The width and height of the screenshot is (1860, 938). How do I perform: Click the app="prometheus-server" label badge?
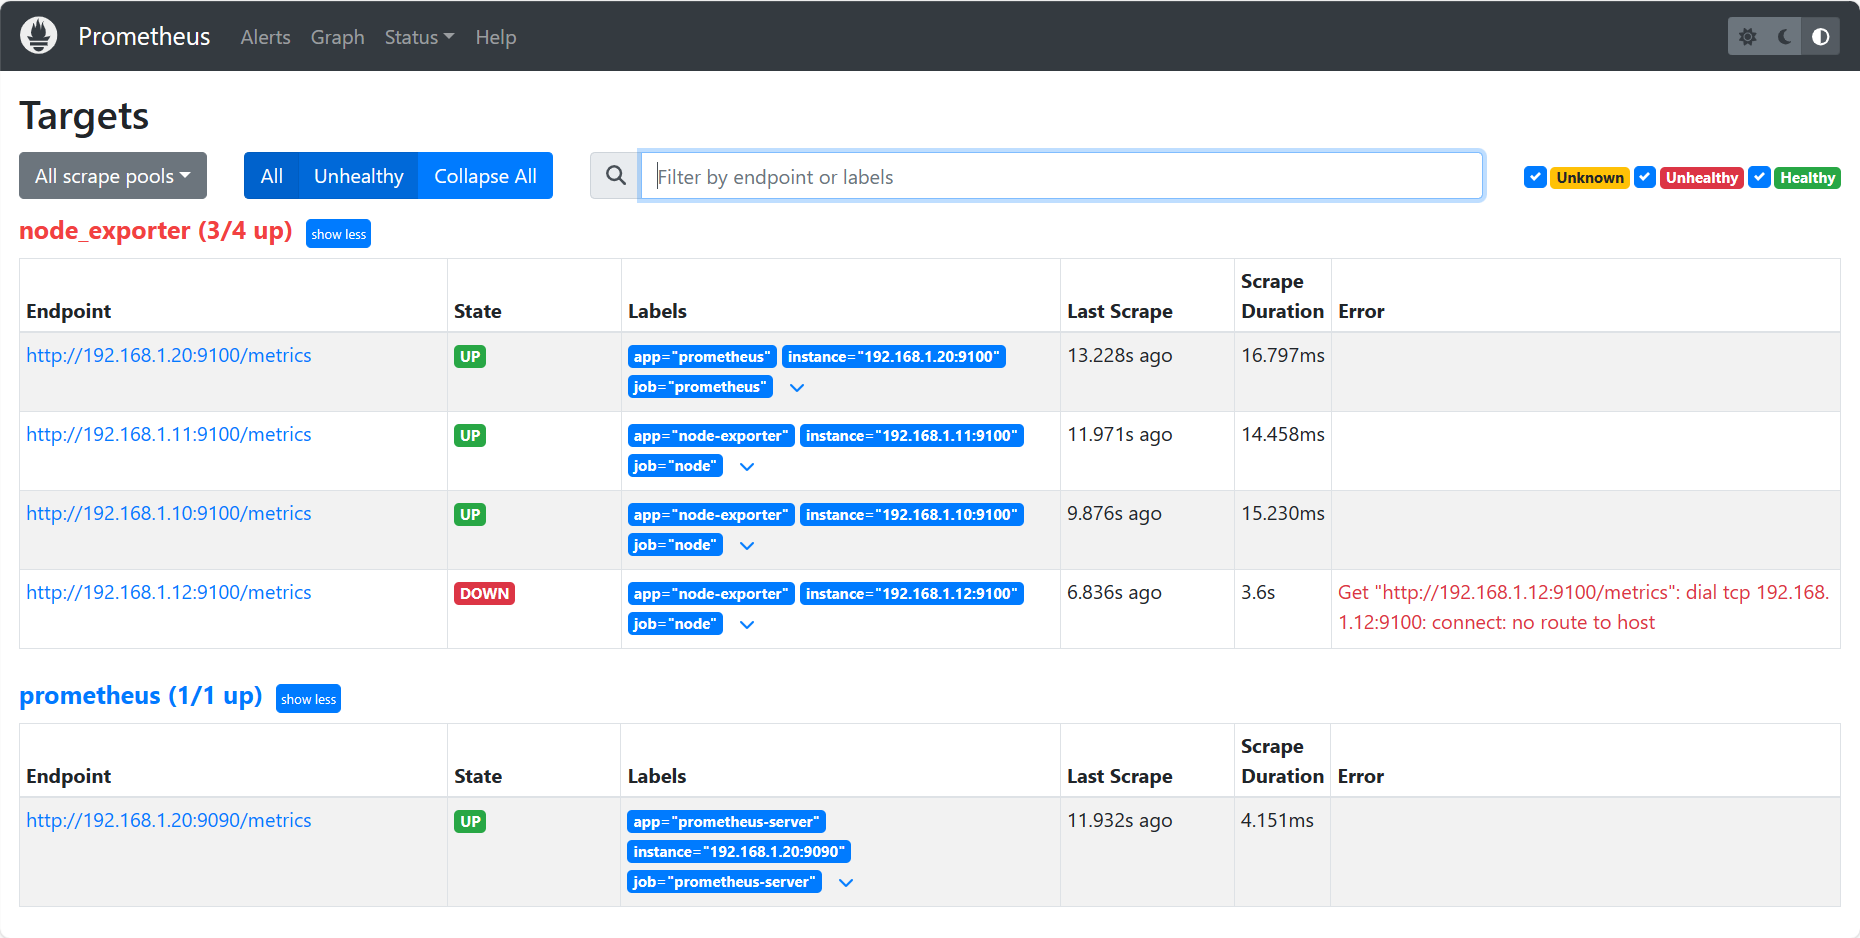pos(727,822)
